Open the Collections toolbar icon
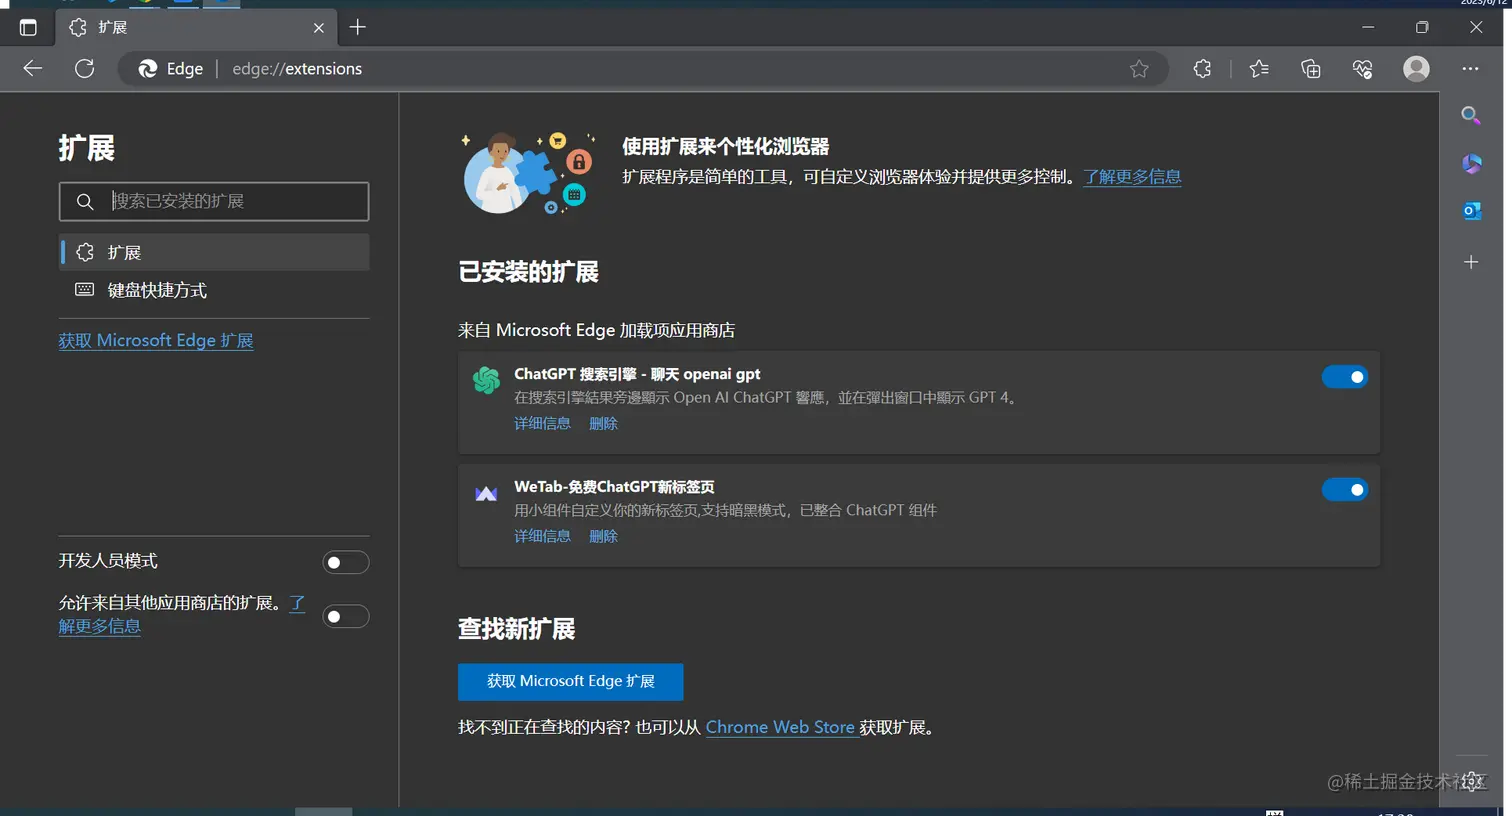The image size is (1512, 816). click(x=1311, y=68)
